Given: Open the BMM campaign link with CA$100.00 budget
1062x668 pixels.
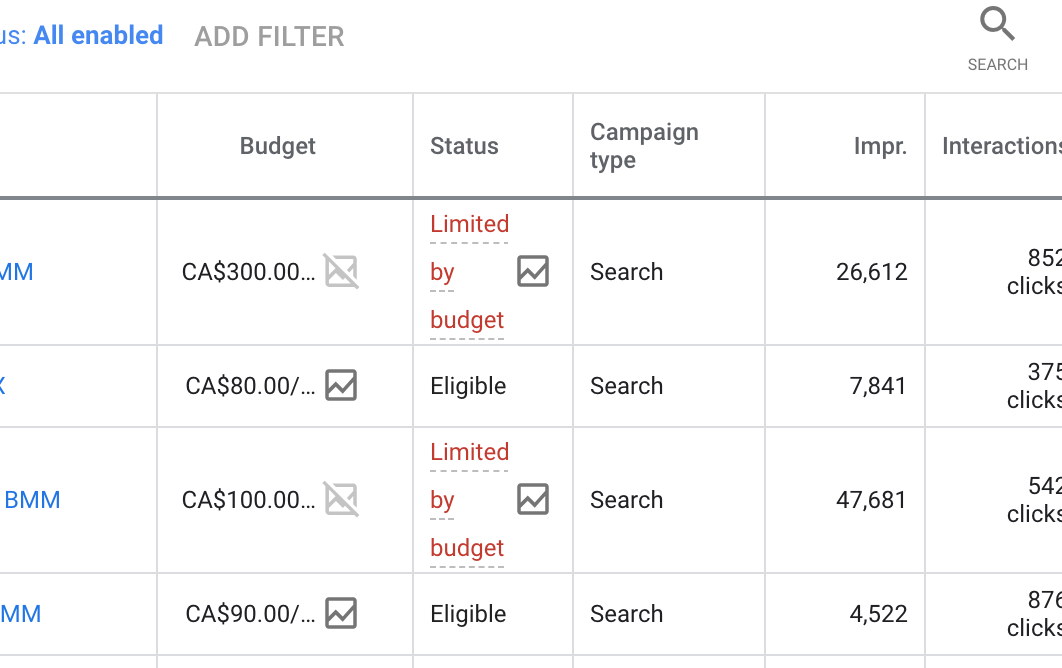Looking at the screenshot, I should [32, 500].
